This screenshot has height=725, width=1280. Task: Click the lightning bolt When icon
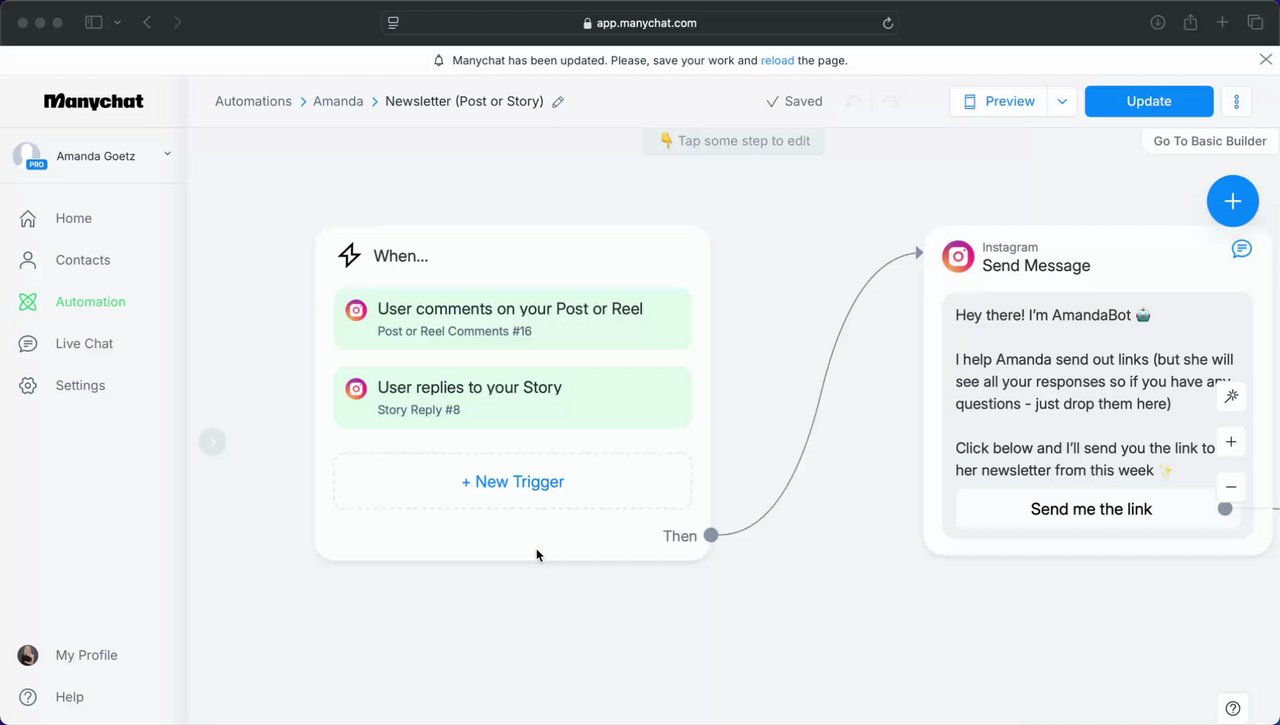point(349,256)
